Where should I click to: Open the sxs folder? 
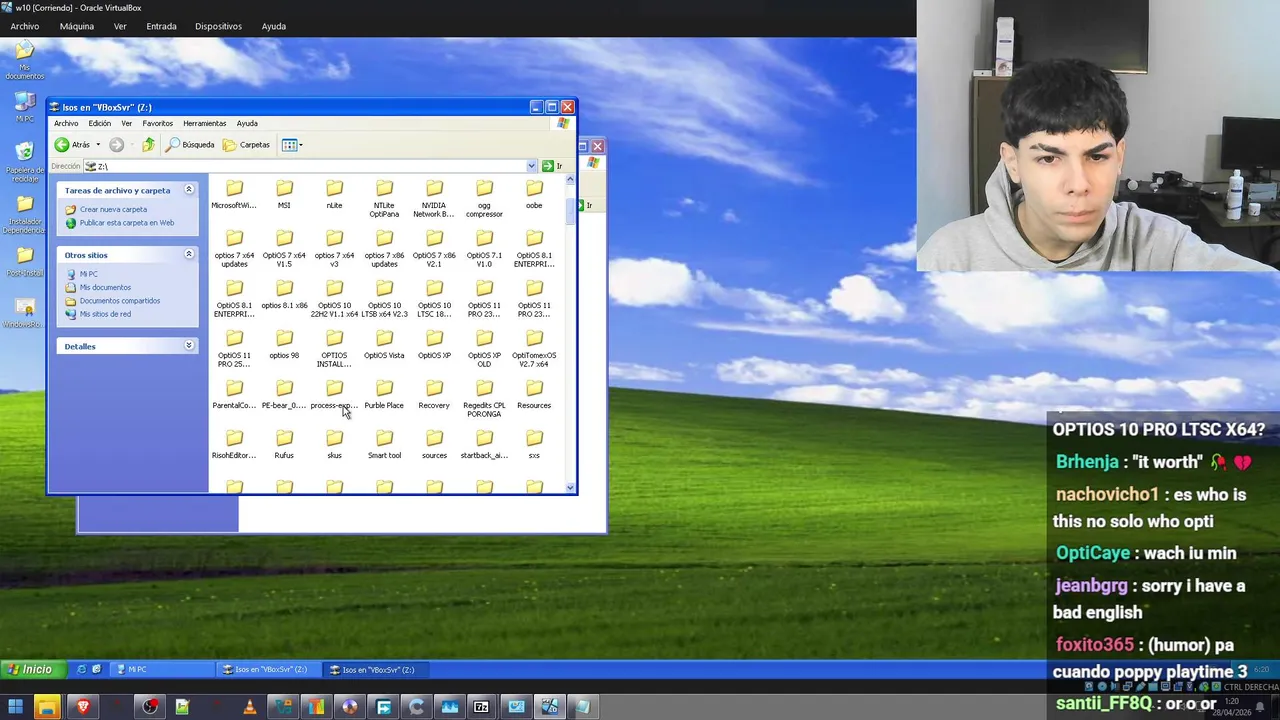pos(534,444)
